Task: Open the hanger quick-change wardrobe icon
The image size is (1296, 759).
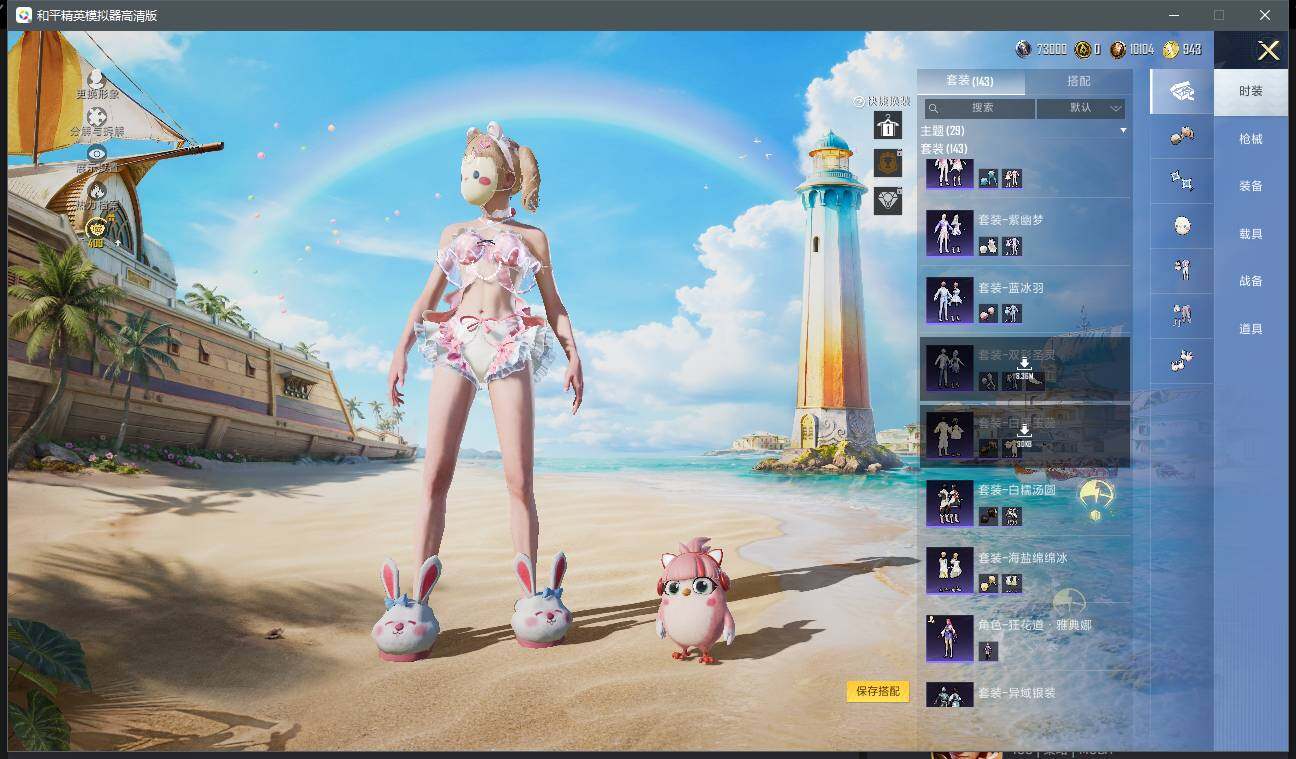Action: pos(887,125)
